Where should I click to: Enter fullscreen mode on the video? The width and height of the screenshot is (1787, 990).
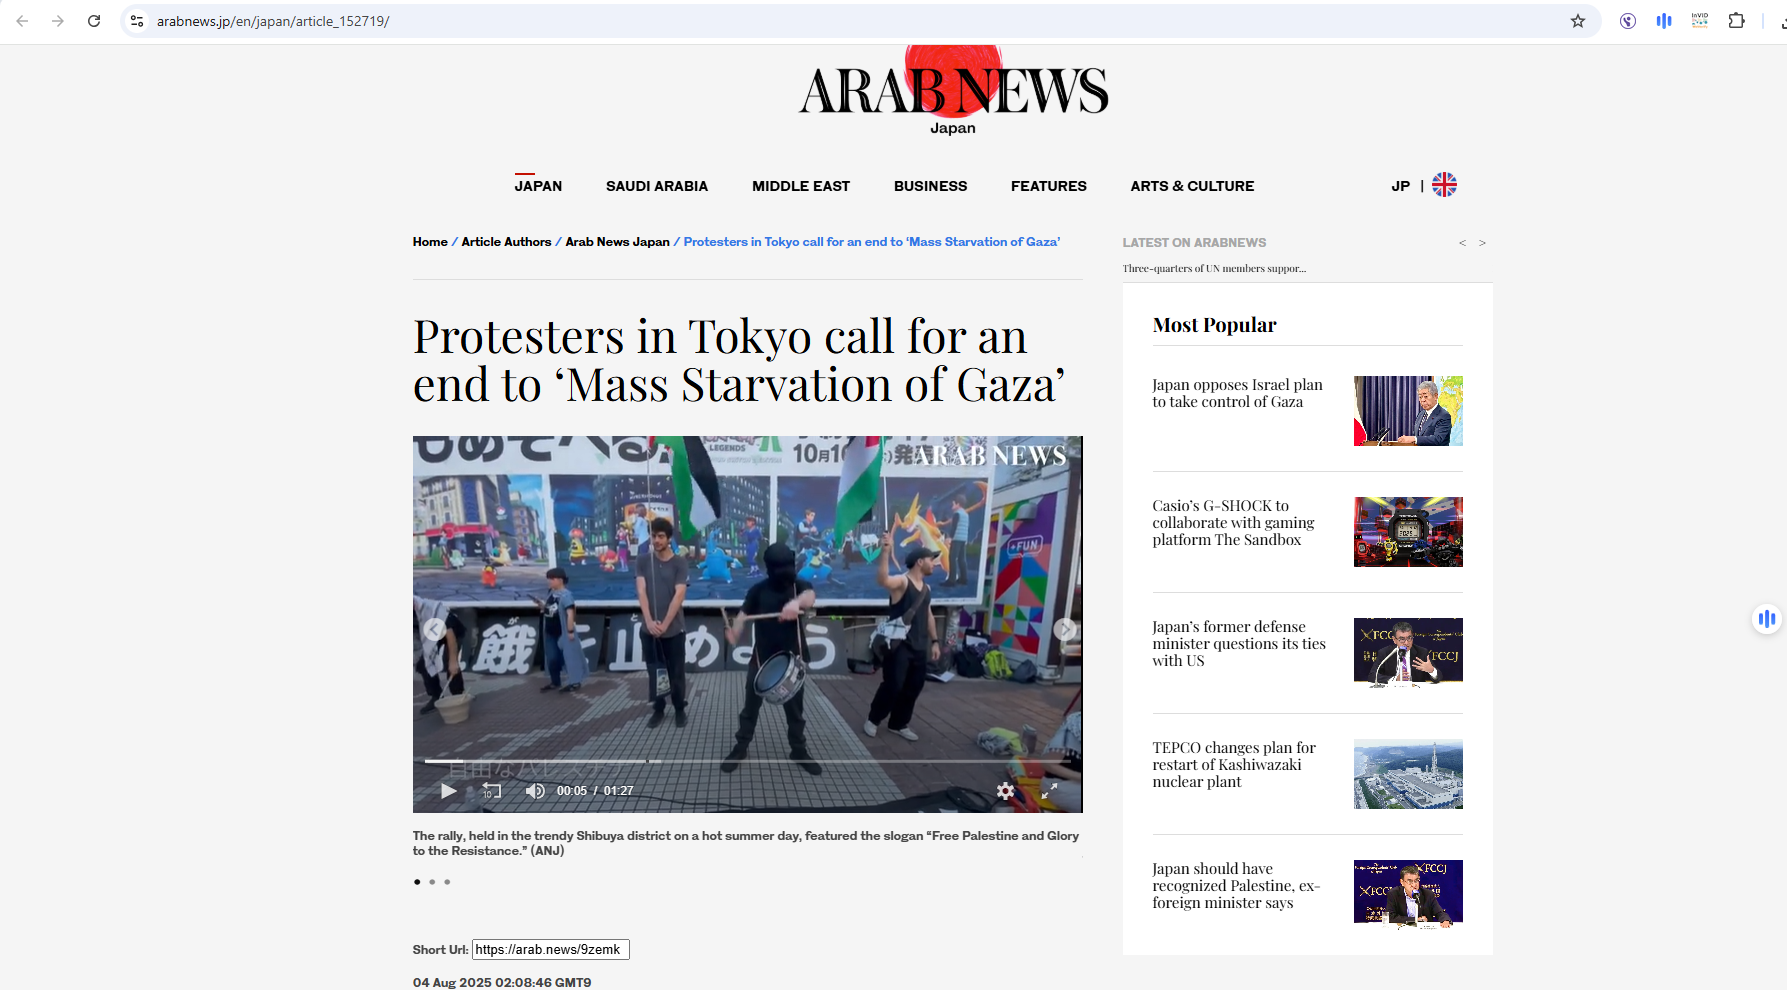[1049, 791]
